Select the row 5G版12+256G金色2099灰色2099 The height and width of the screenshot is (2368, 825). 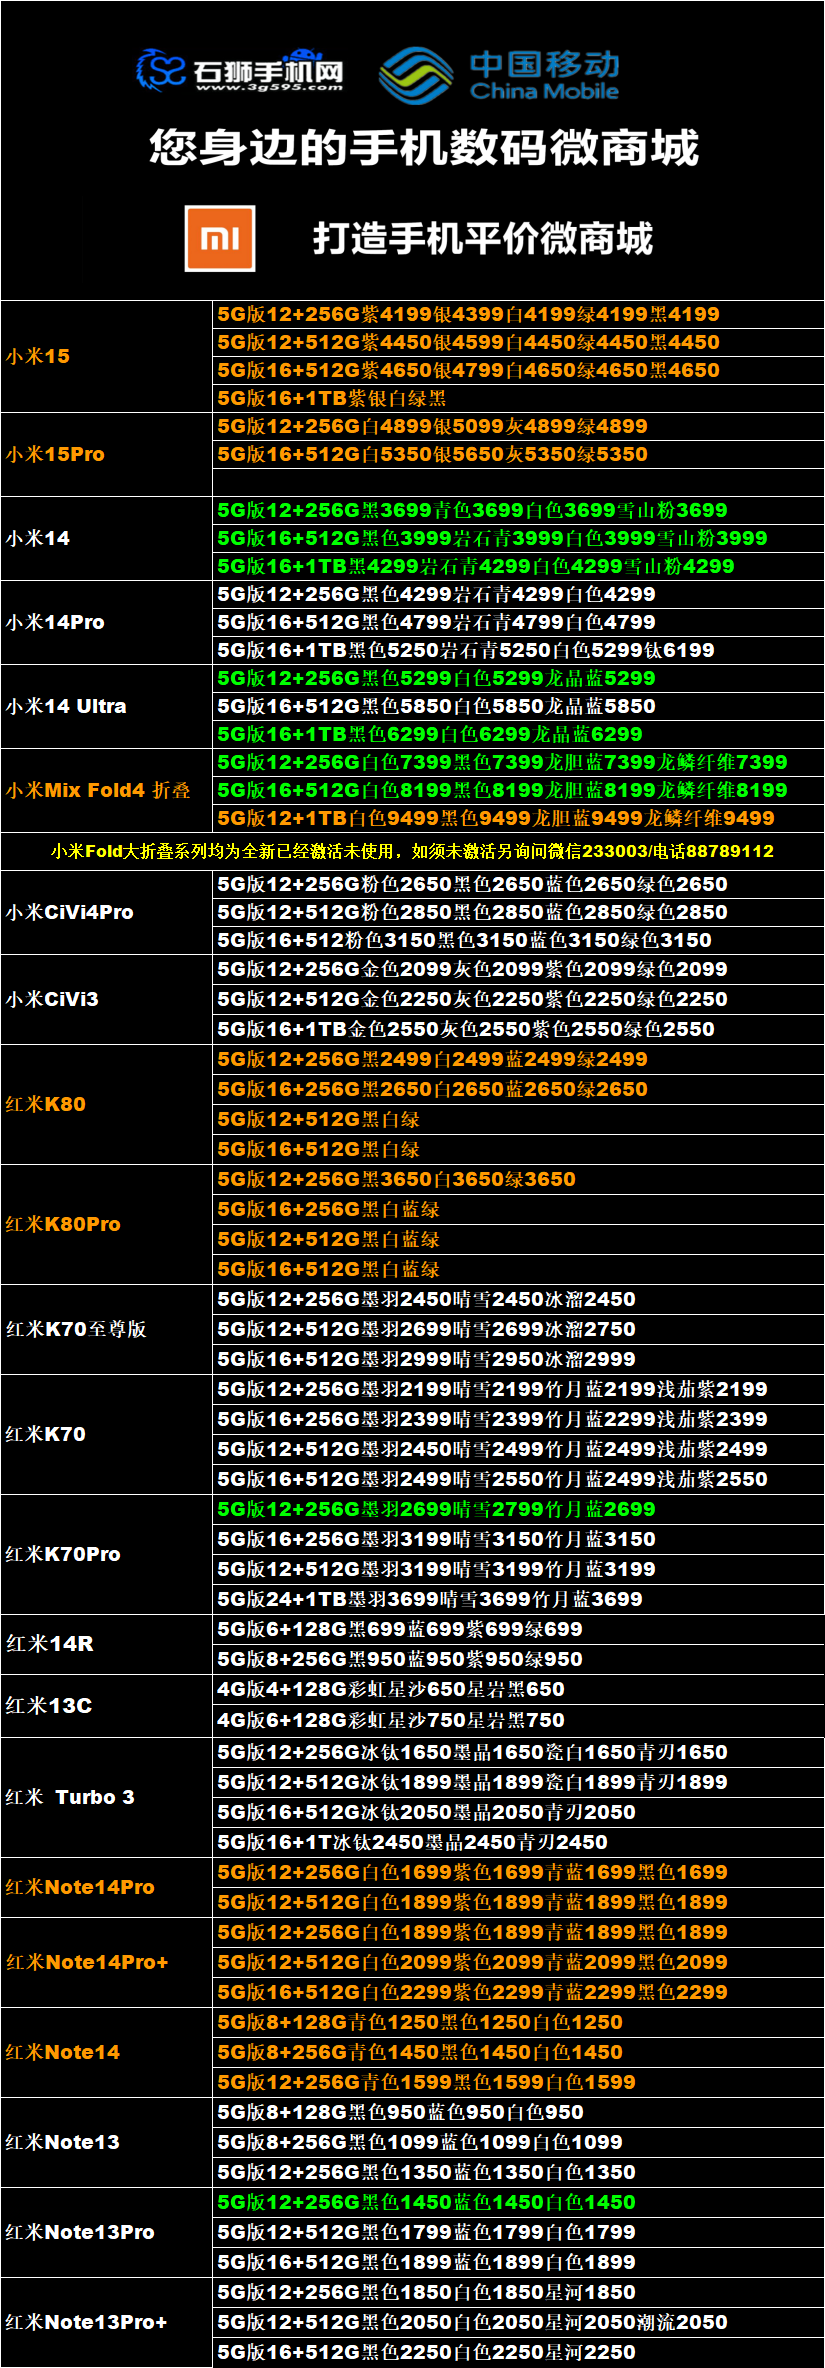(518, 969)
